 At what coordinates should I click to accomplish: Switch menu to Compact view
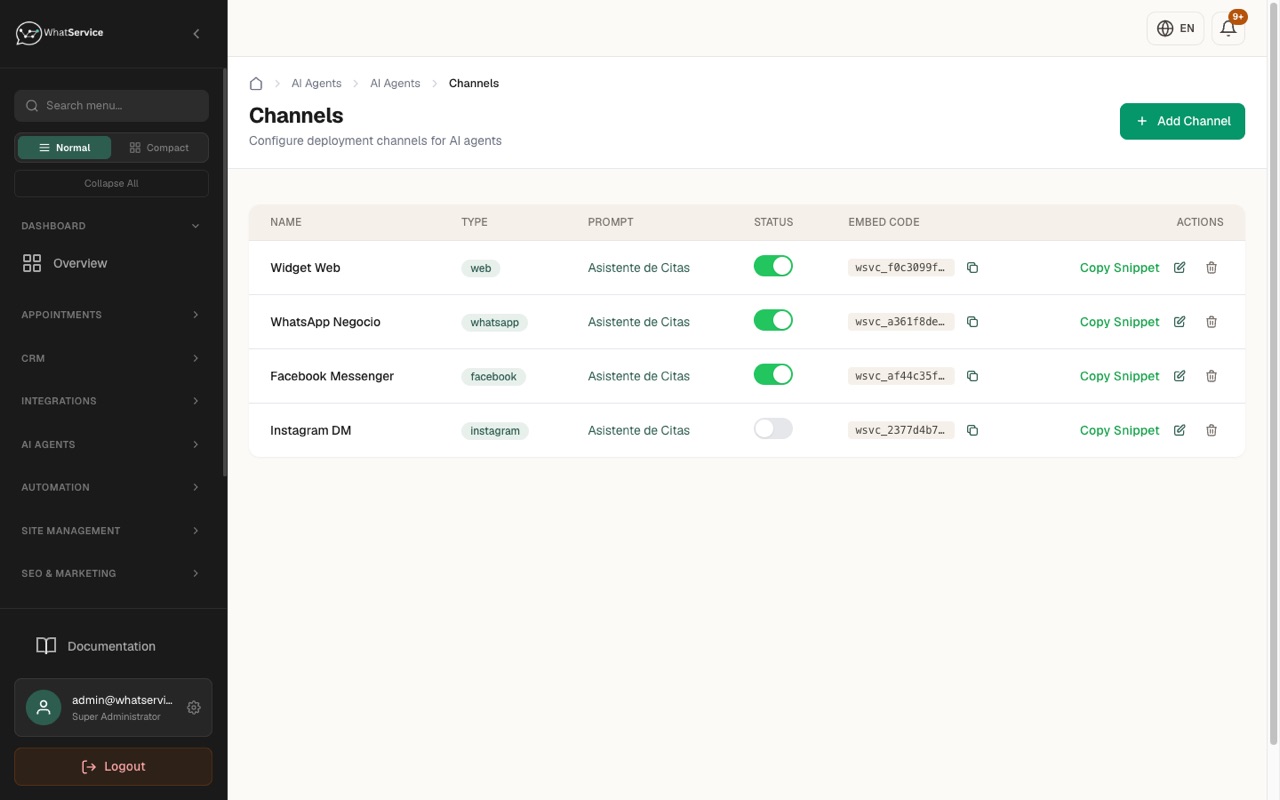[x=159, y=147]
